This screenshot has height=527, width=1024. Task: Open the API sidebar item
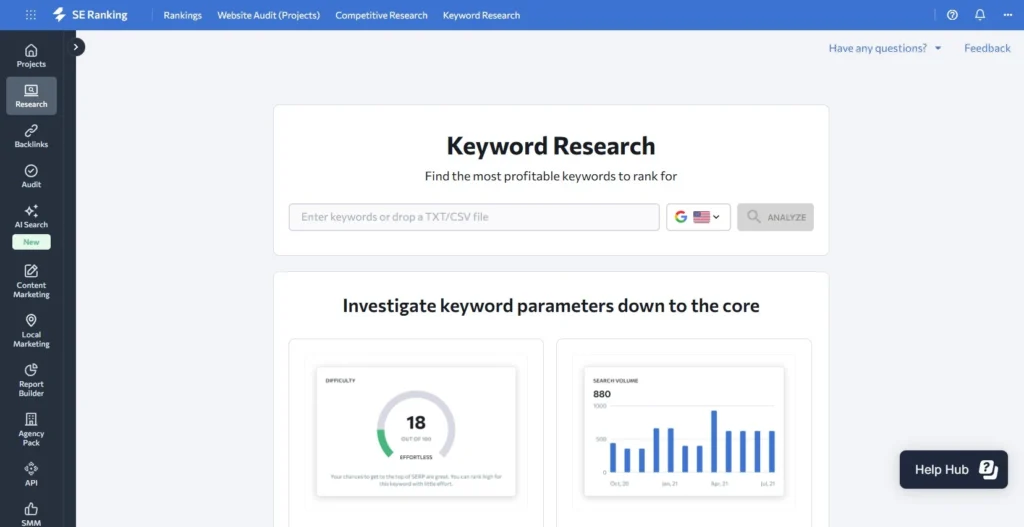(x=31, y=474)
